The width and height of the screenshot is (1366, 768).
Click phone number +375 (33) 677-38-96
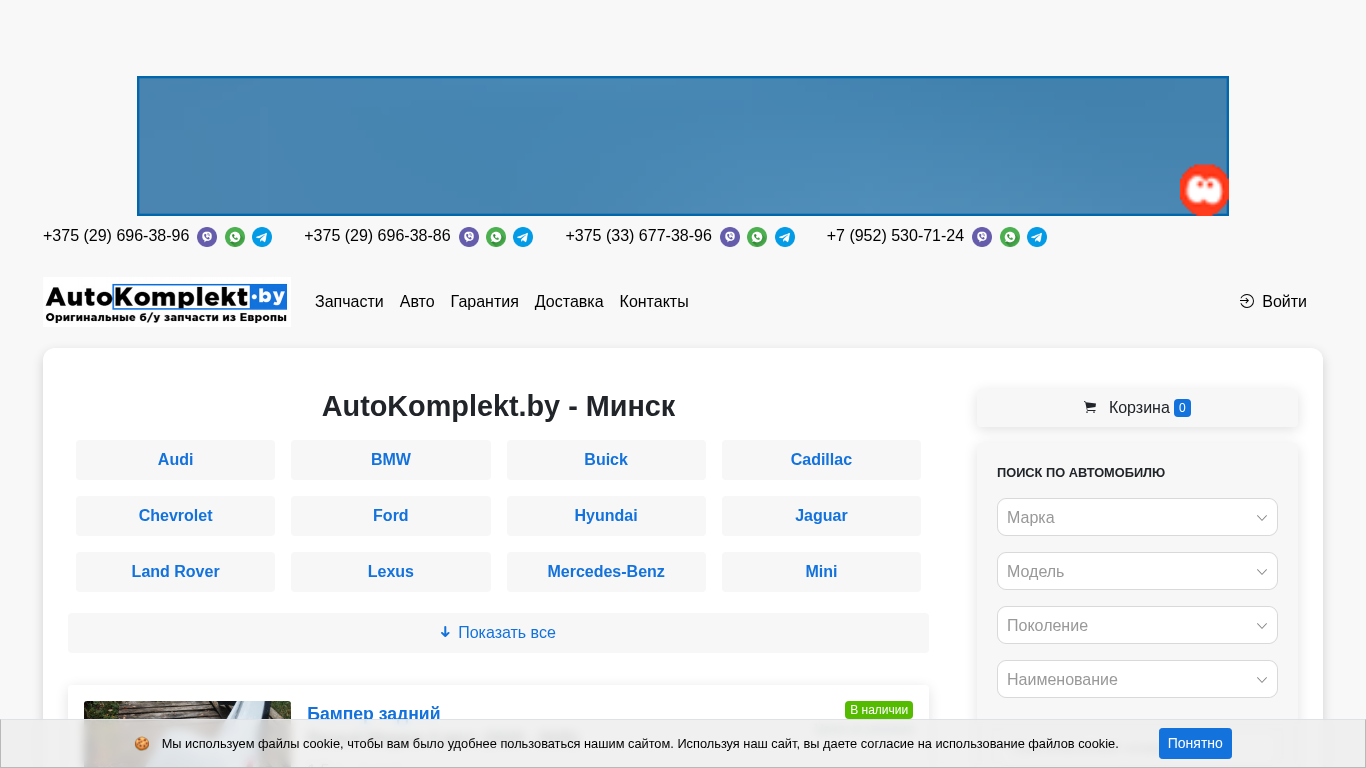638,236
